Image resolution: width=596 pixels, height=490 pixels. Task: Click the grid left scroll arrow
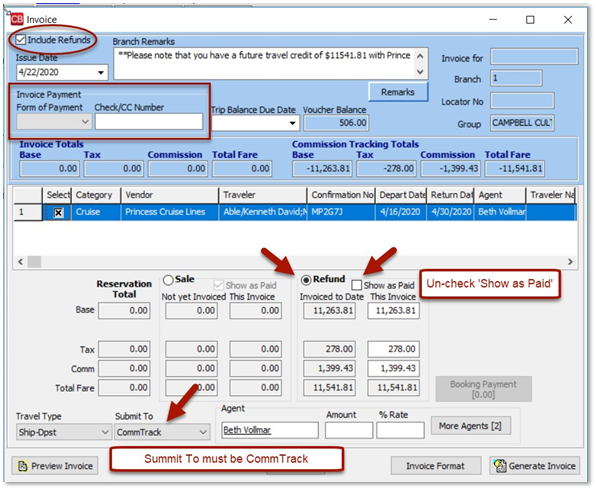(x=21, y=262)
